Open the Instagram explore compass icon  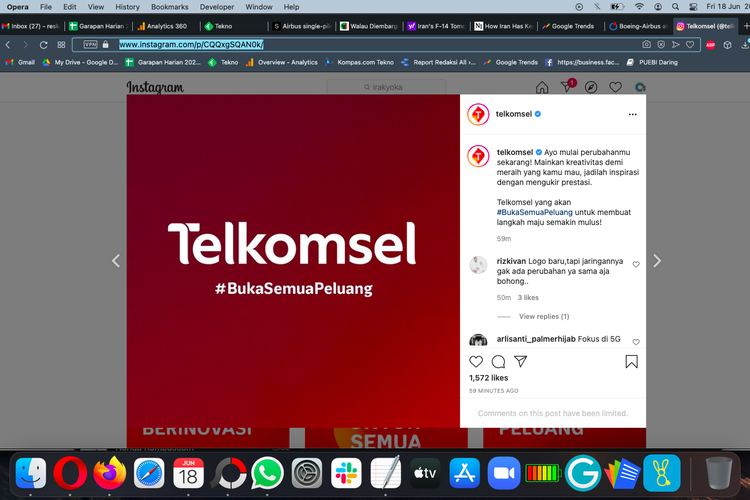point(591,87)
